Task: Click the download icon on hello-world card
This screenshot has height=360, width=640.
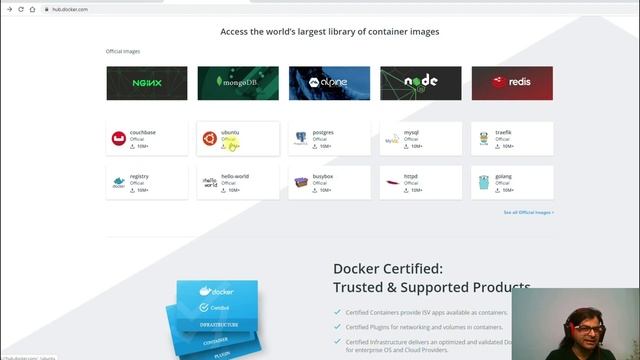Action: point(223,190)
